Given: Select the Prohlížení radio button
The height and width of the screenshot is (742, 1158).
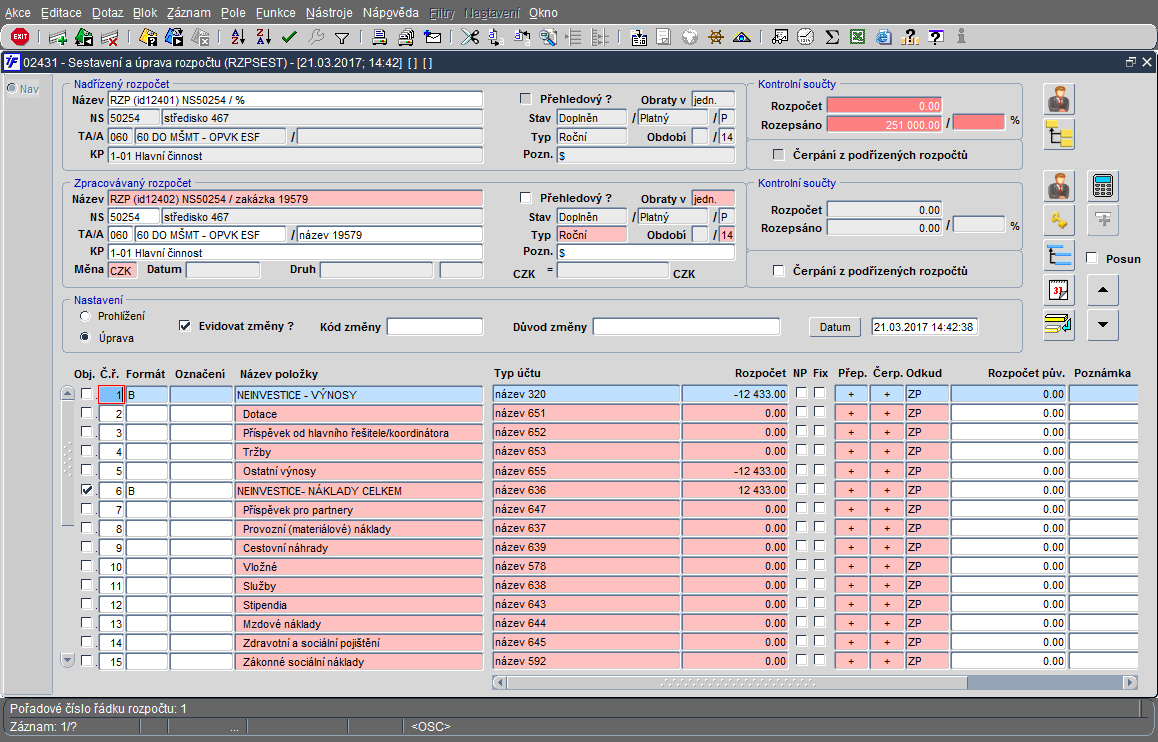Looking at the screenshot, I should pyautogui.click(x=86, y=316).
